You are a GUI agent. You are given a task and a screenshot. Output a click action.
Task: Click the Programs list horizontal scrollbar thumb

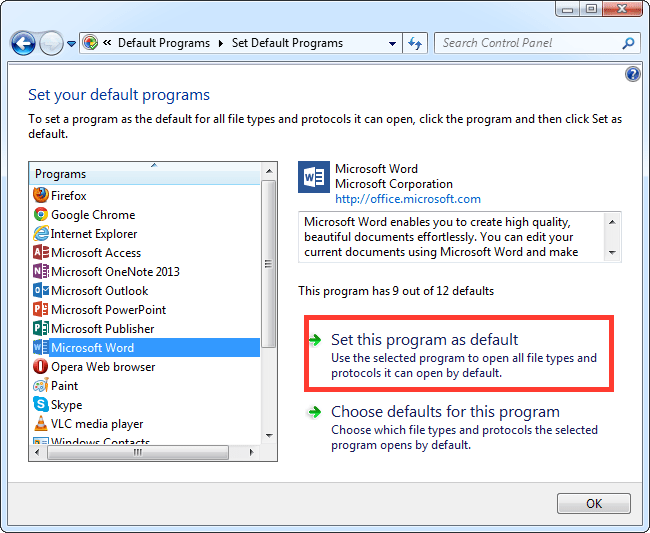[138, 452]
